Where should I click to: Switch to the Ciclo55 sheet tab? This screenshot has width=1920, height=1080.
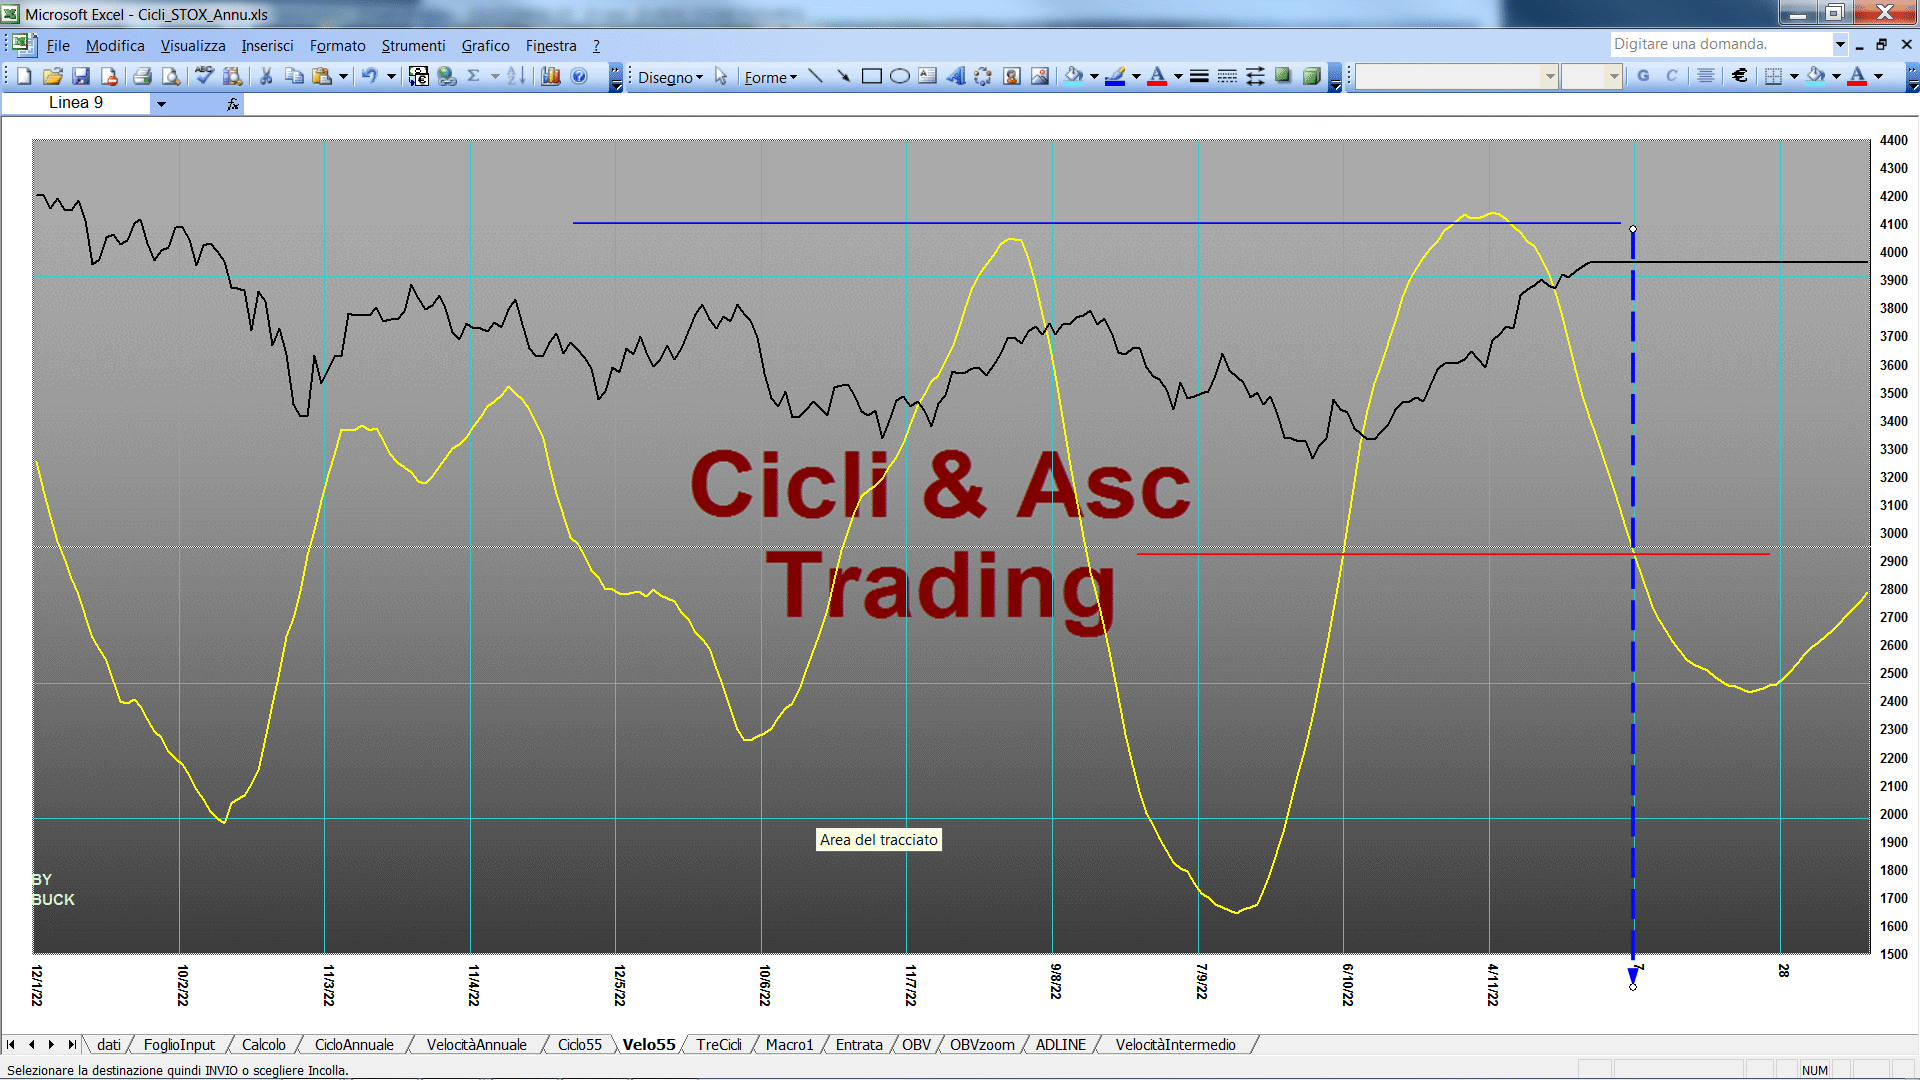pyautogui.click(x=580, y=1045)
